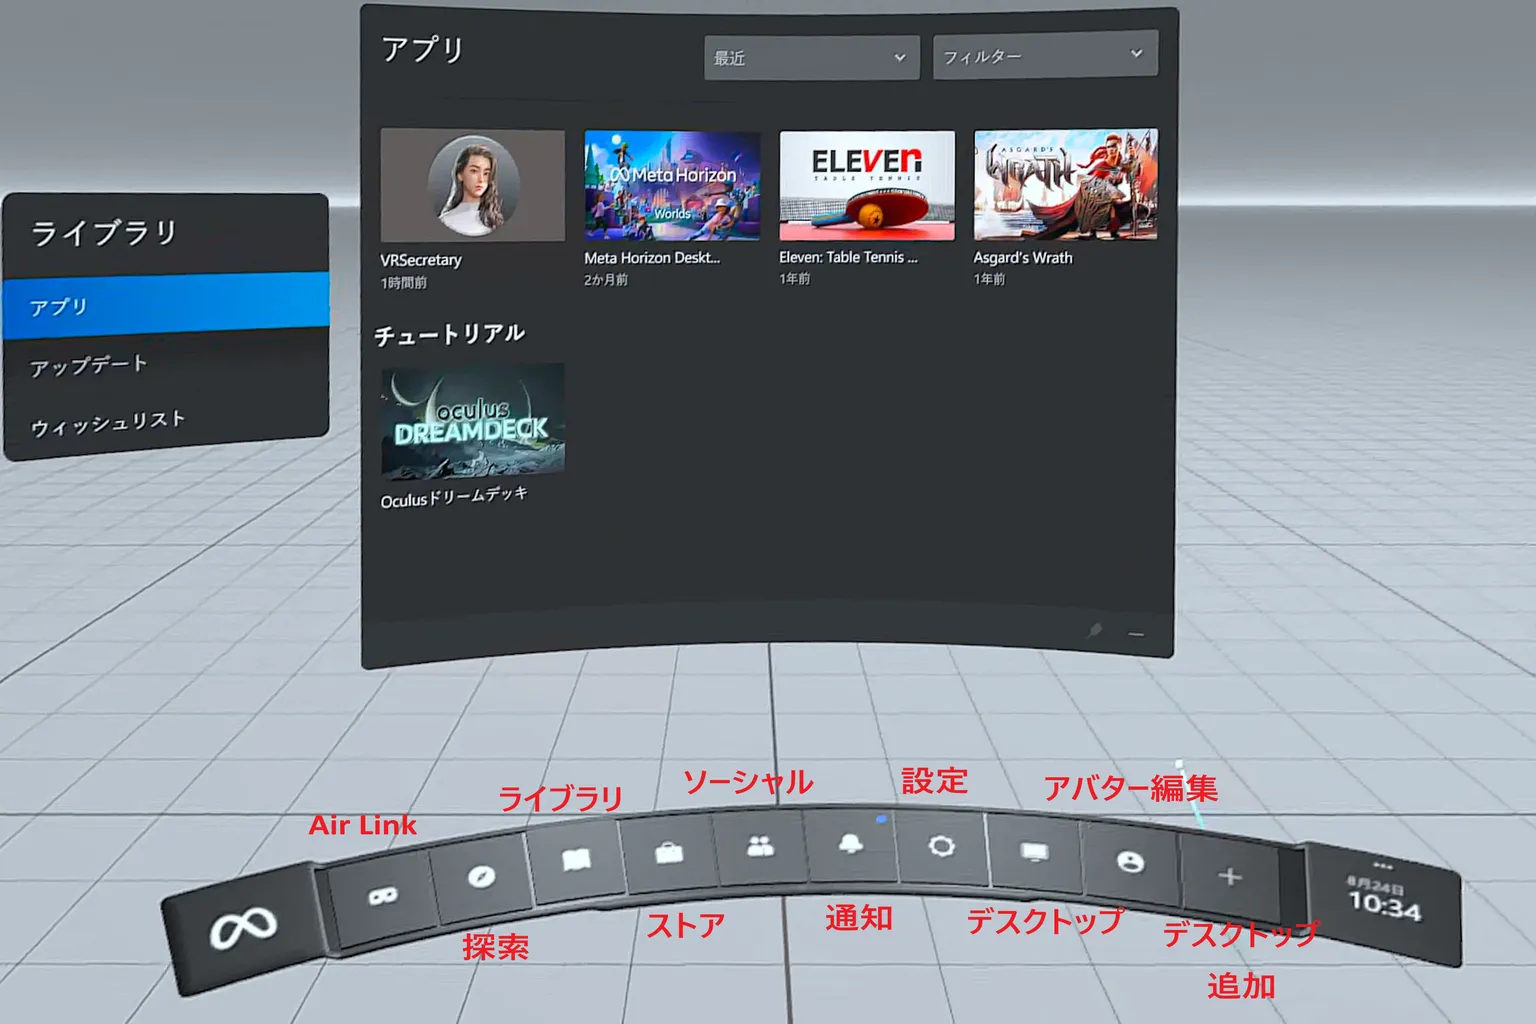Click the Meta Horizon Deskt... app name
The image size is (1536, 1024).
tap(652, 258)
